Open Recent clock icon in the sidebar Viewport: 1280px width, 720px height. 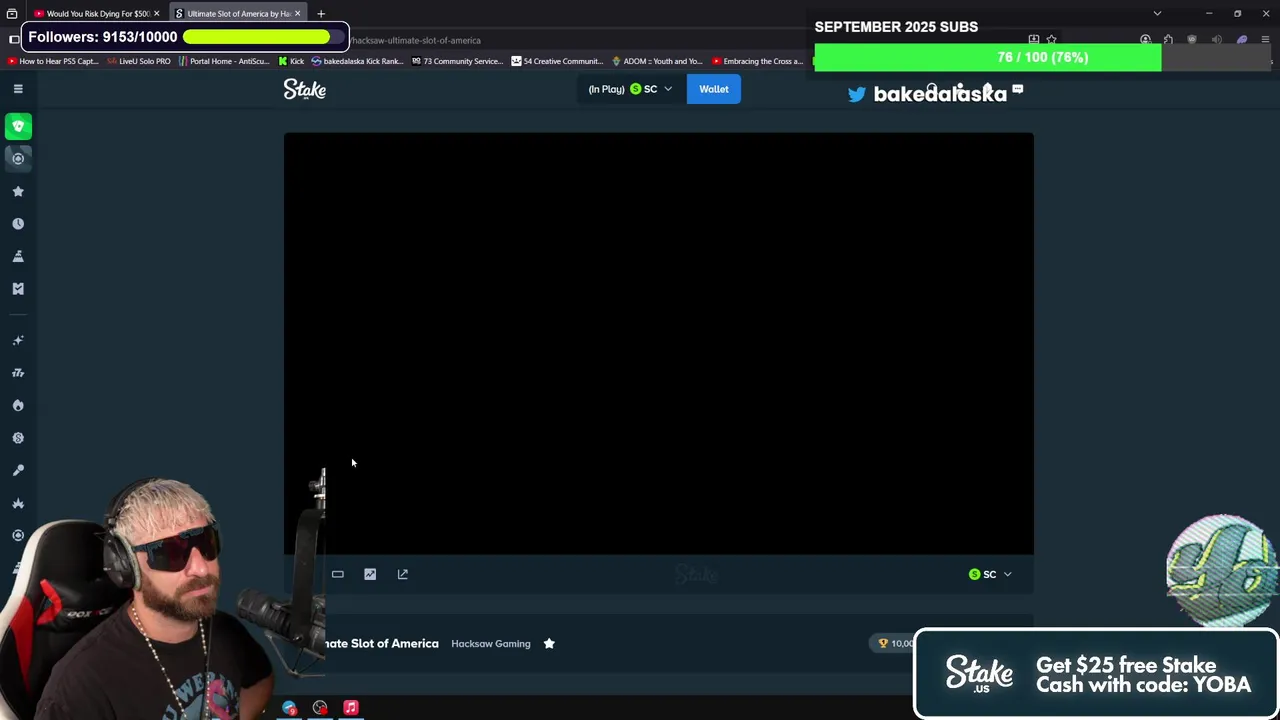(x=18, y=224)
